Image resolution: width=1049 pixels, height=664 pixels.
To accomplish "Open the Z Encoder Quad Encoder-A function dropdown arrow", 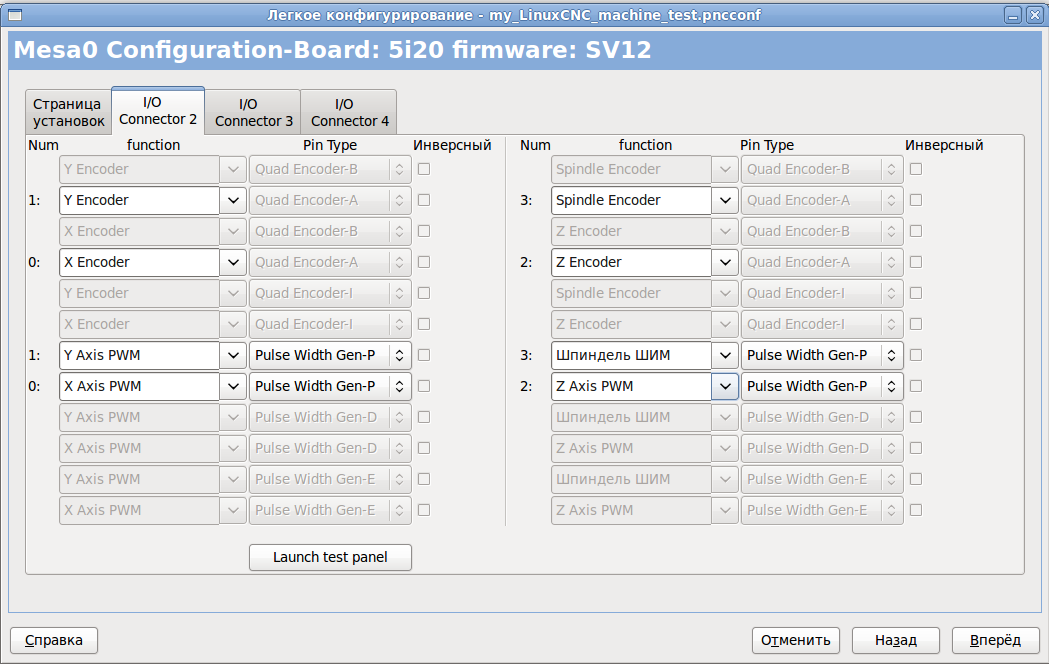I will coord(725,262).
